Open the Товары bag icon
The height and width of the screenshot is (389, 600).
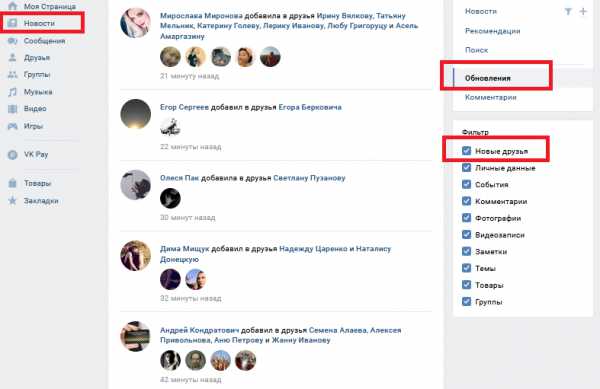click(x=13, y=183)
